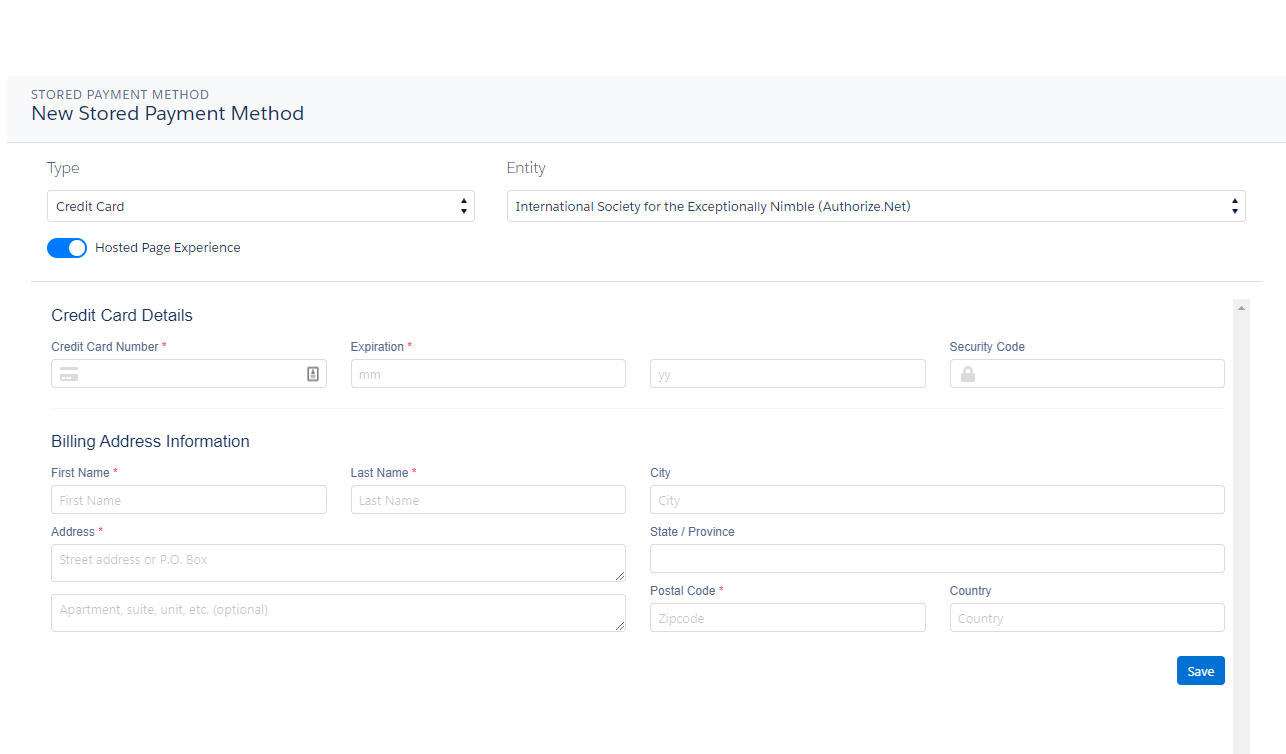Click the credit card icon in card number field
1286x754 pixels.
(x=69, y=374)
